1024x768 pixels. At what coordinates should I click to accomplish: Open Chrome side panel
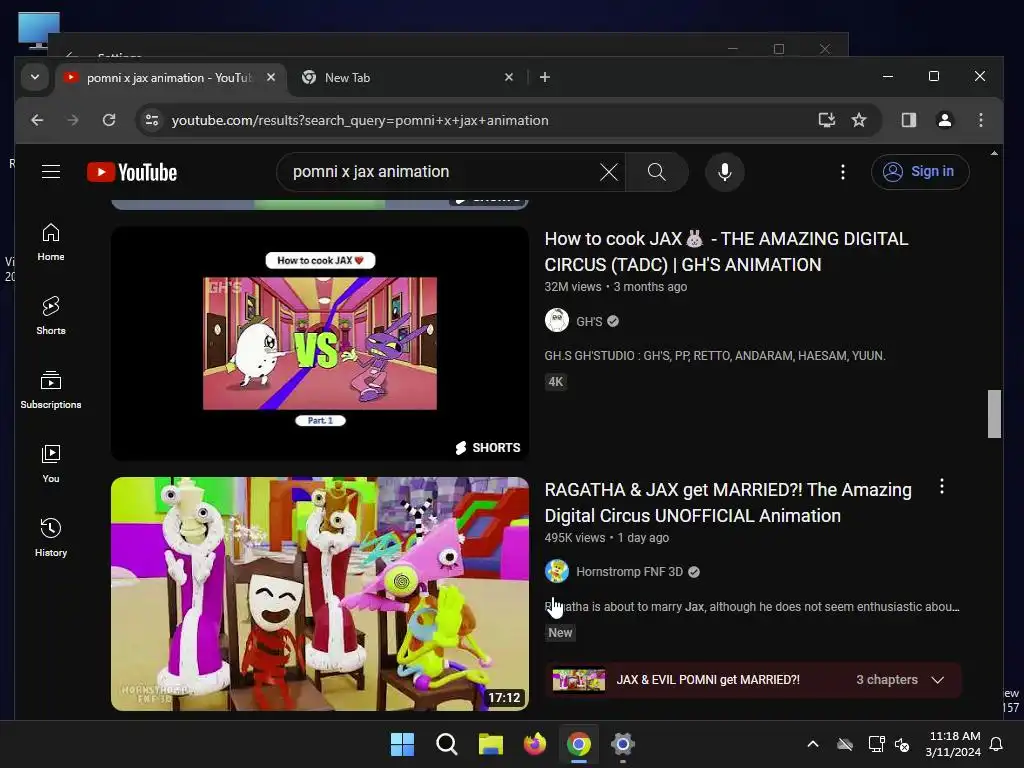click(908, 120)
